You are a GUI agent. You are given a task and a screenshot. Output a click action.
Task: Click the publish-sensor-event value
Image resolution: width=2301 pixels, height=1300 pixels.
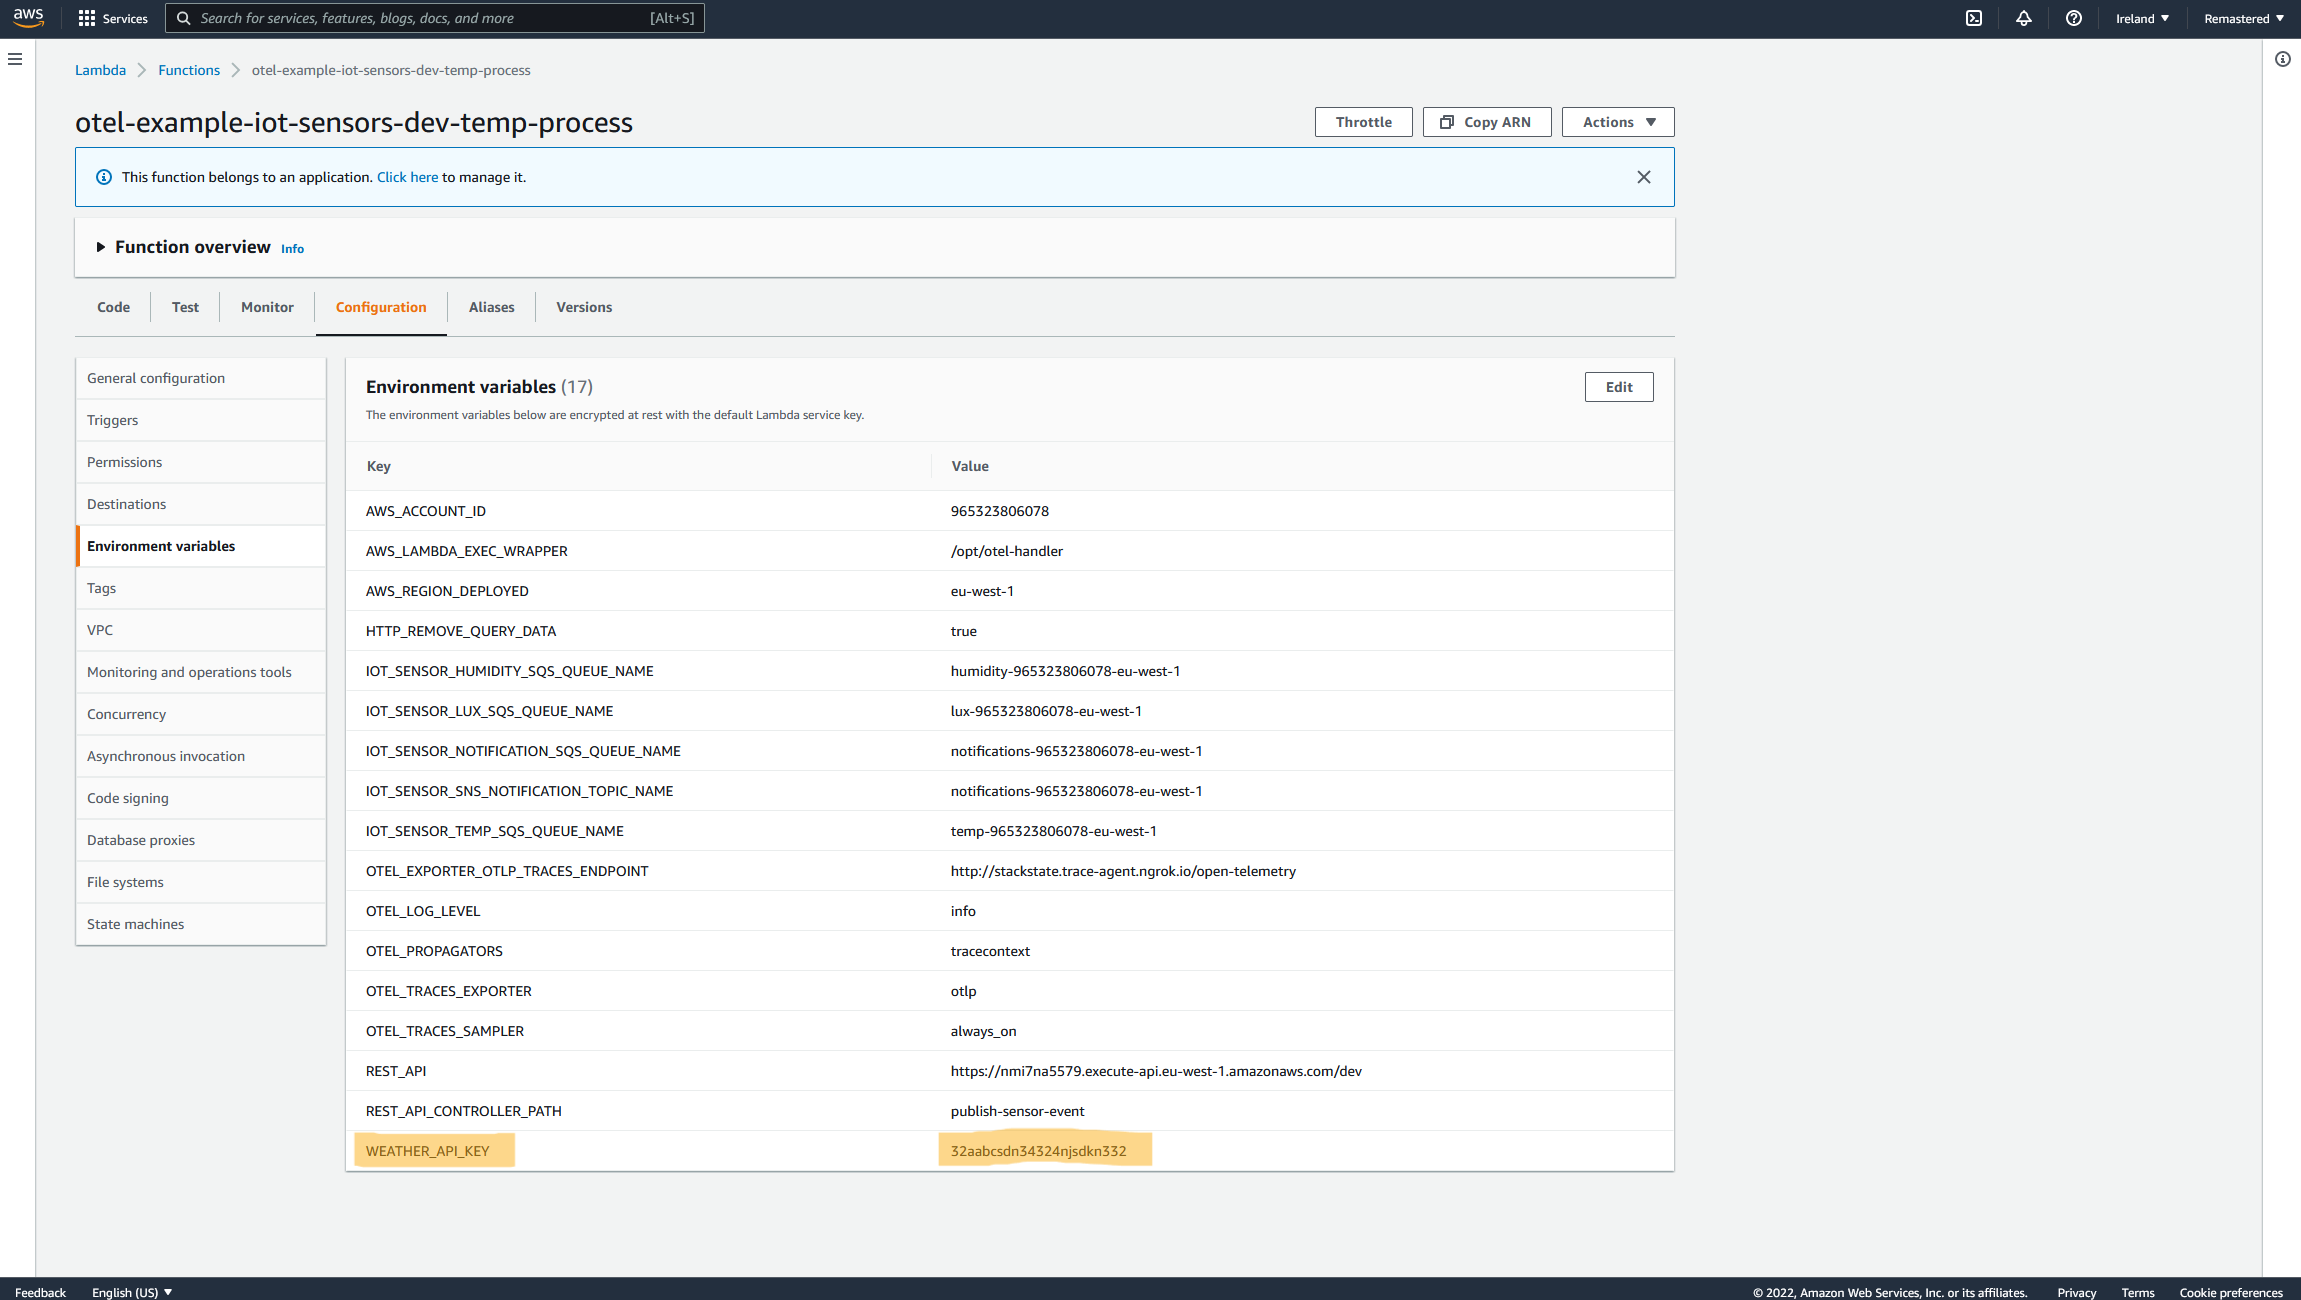[x=1017, y=1111]
